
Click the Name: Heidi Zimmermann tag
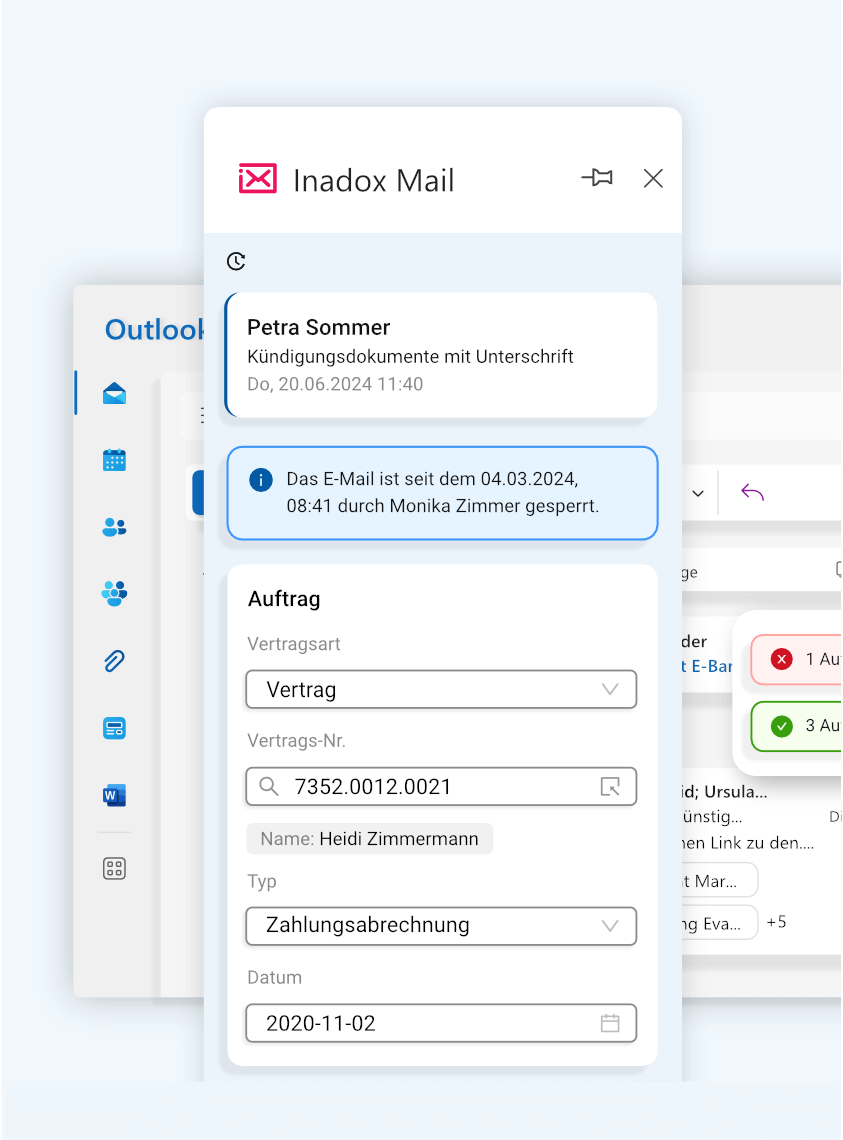pos(369,839)
